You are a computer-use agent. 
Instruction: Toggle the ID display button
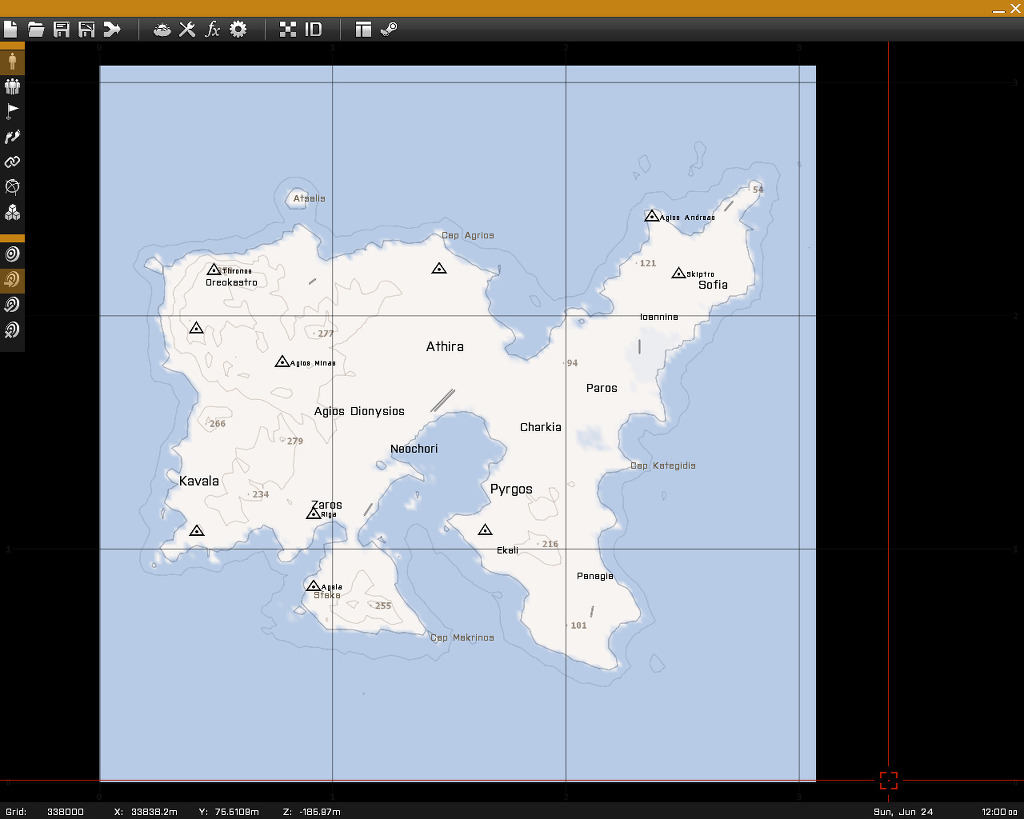click(314, 29)
